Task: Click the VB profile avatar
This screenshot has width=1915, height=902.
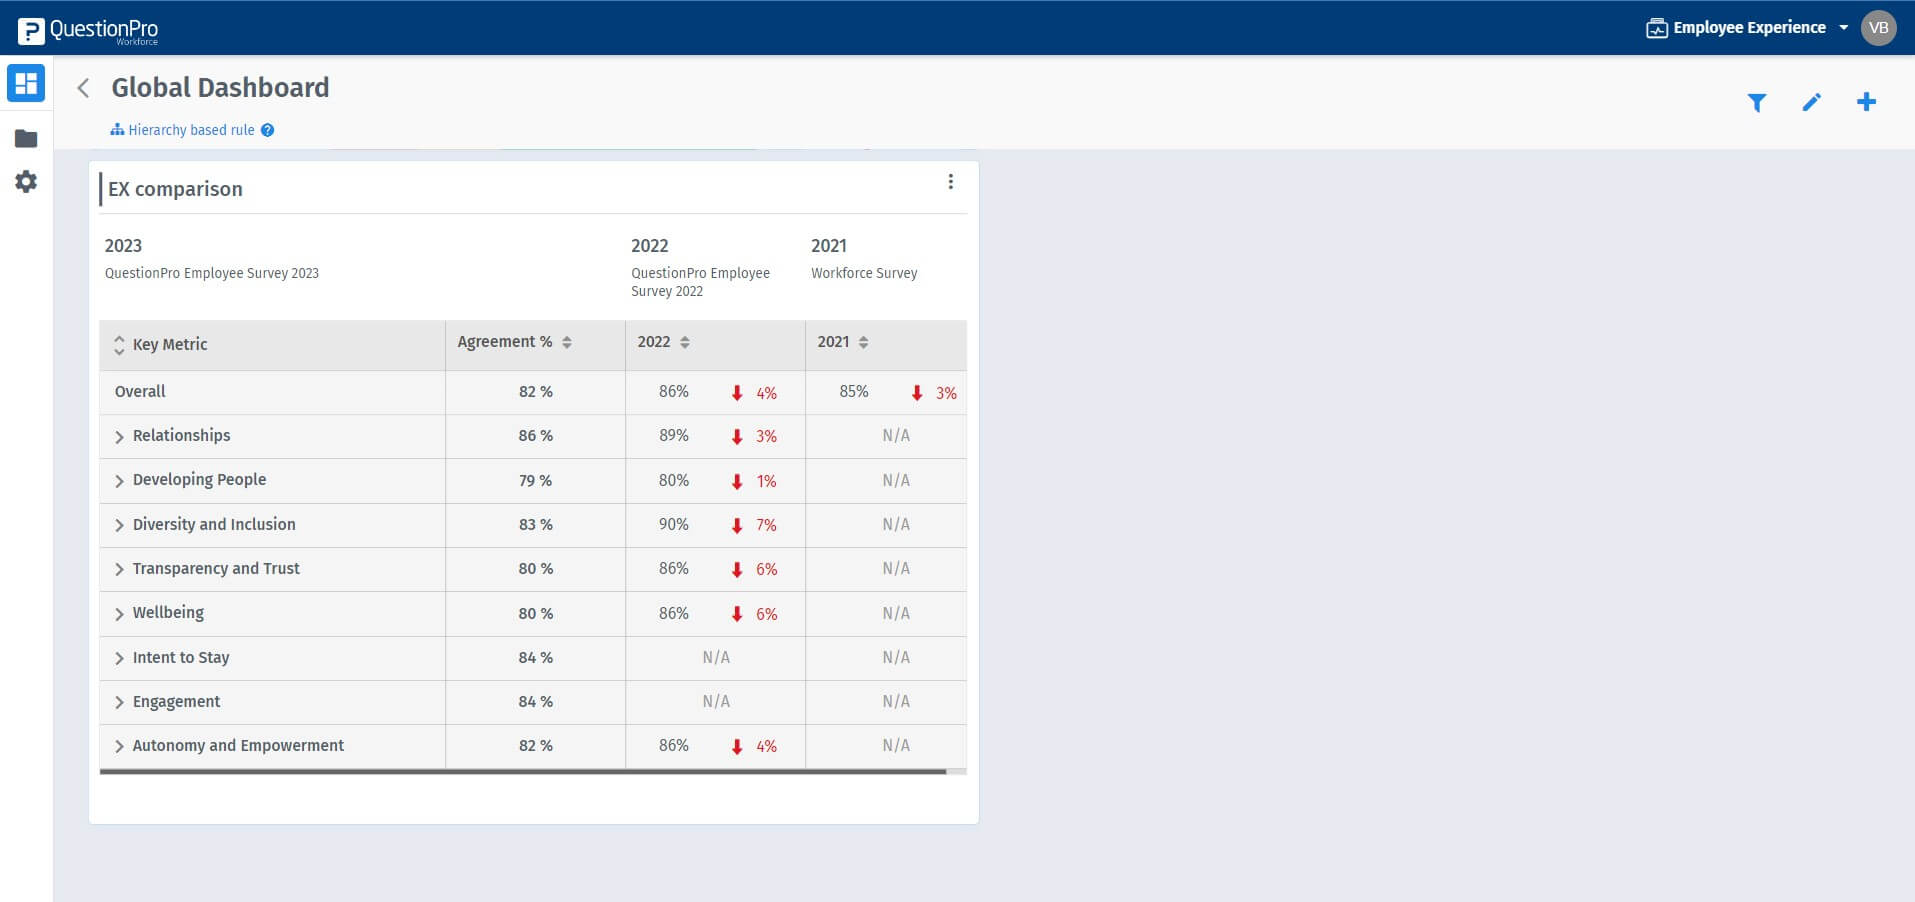Action: tap(1878, 27)
